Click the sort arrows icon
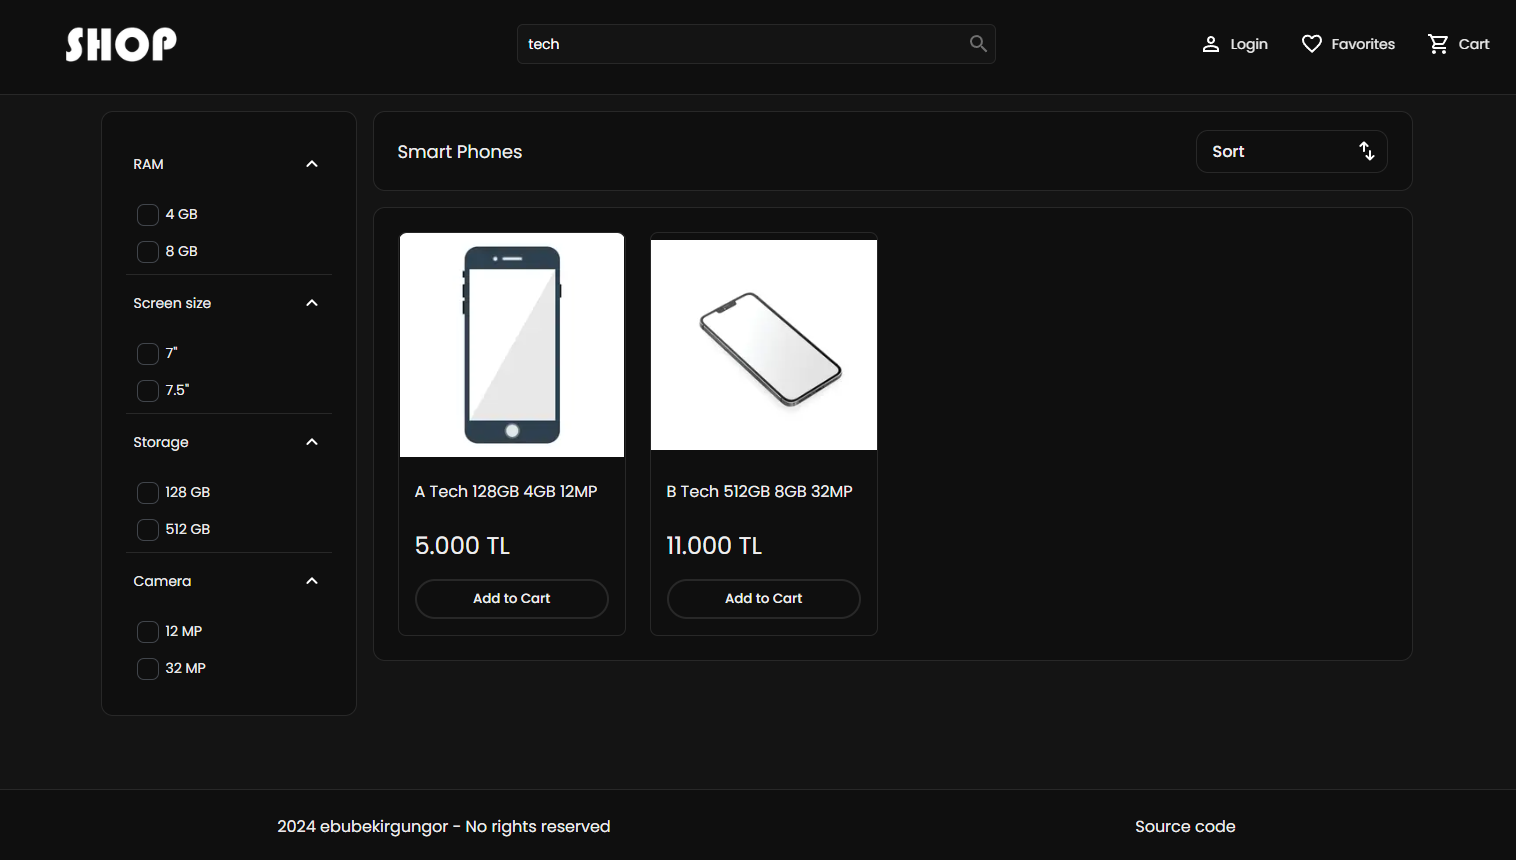Screen dimensions: 1516x860 (1366, 151)
